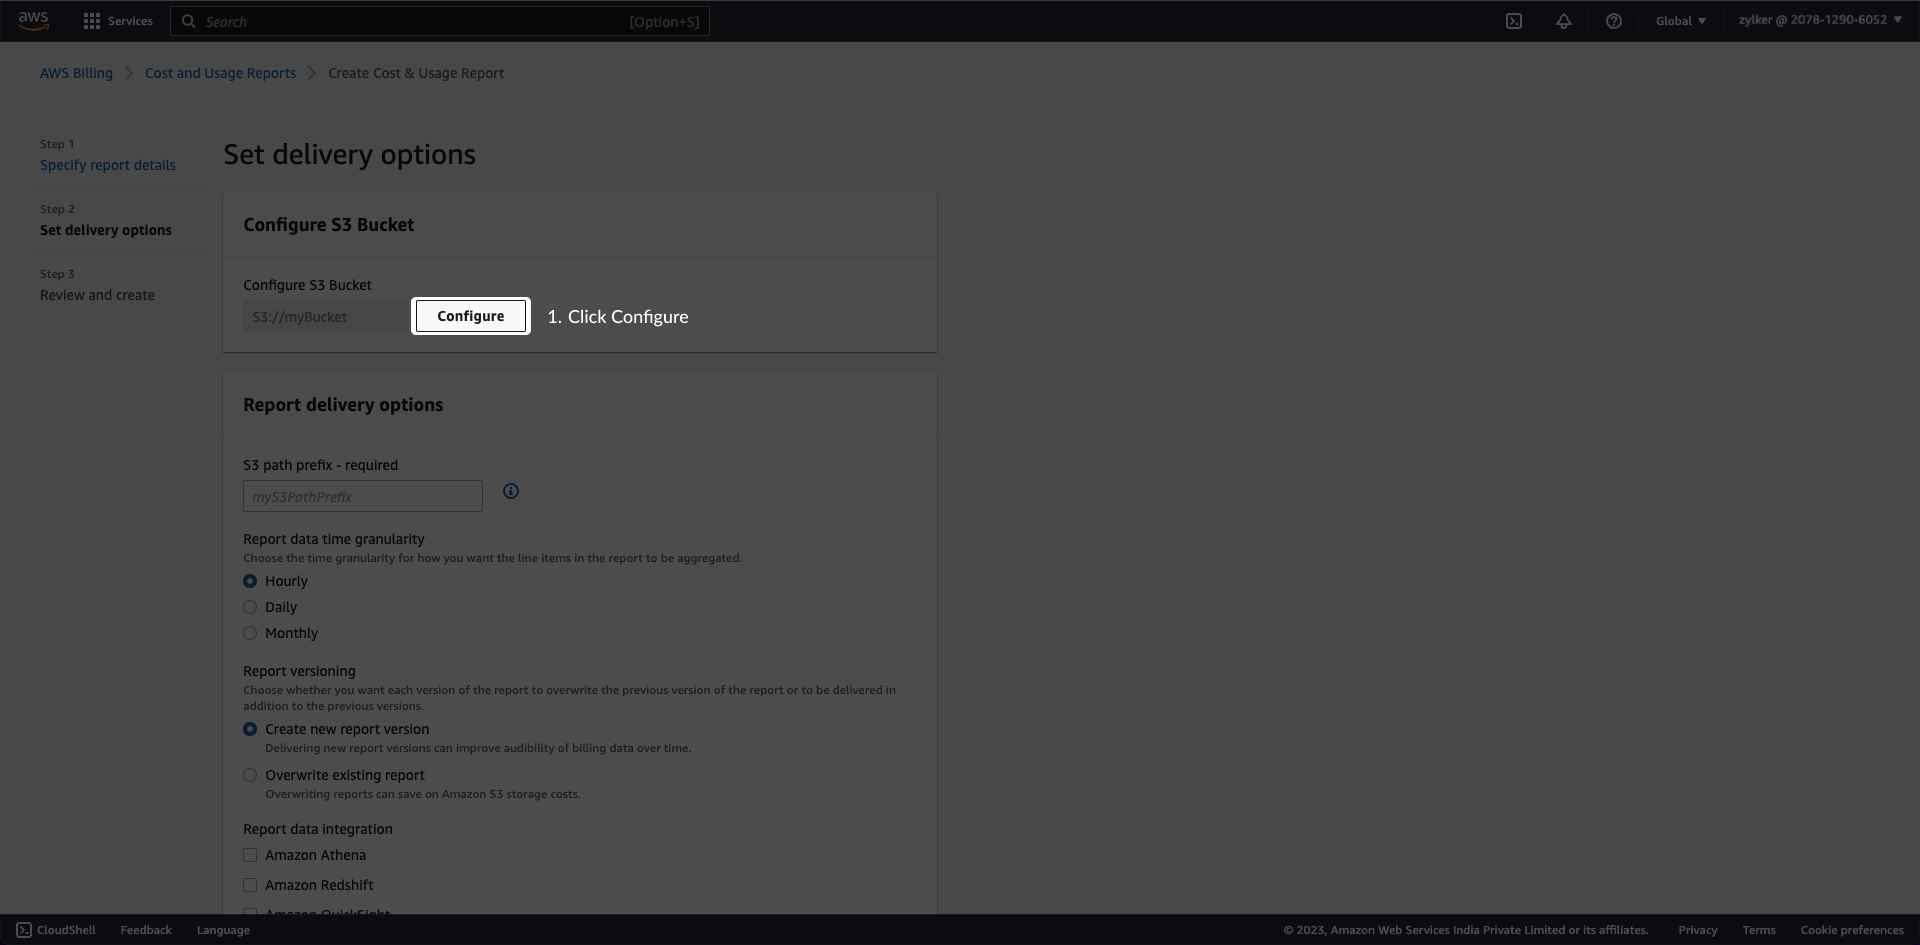The width and height of the screenshot is (1920, 945).
Task: Click Step 2 'Set delivery options' text
Action: point(106,230)
